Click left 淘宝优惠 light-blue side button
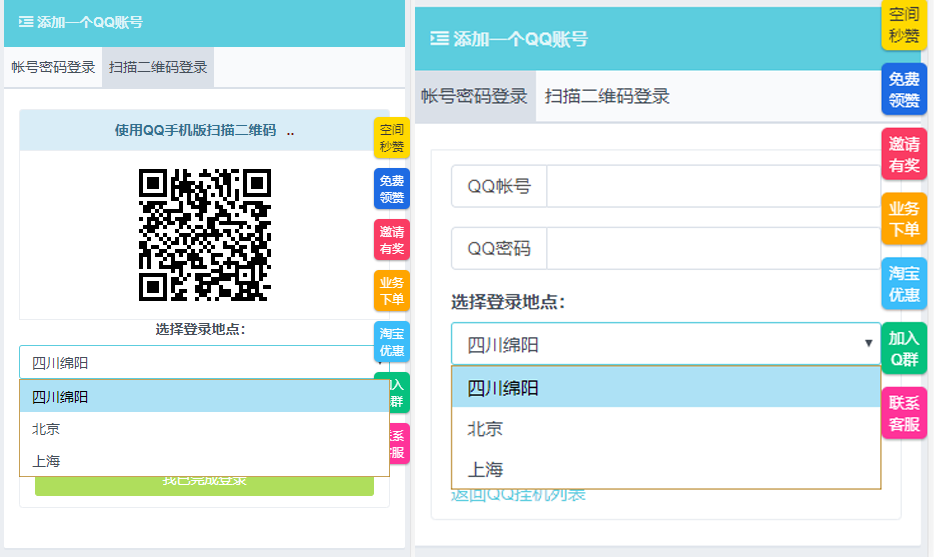Image resolution: width=934 pixels, height=557 pixels. [392, 342]
